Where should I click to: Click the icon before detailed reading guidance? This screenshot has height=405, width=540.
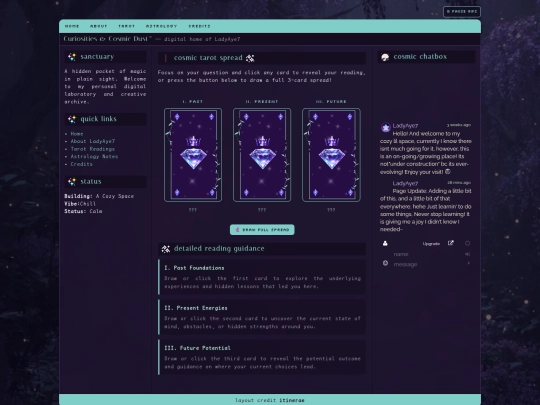click(x=166, y=249)
